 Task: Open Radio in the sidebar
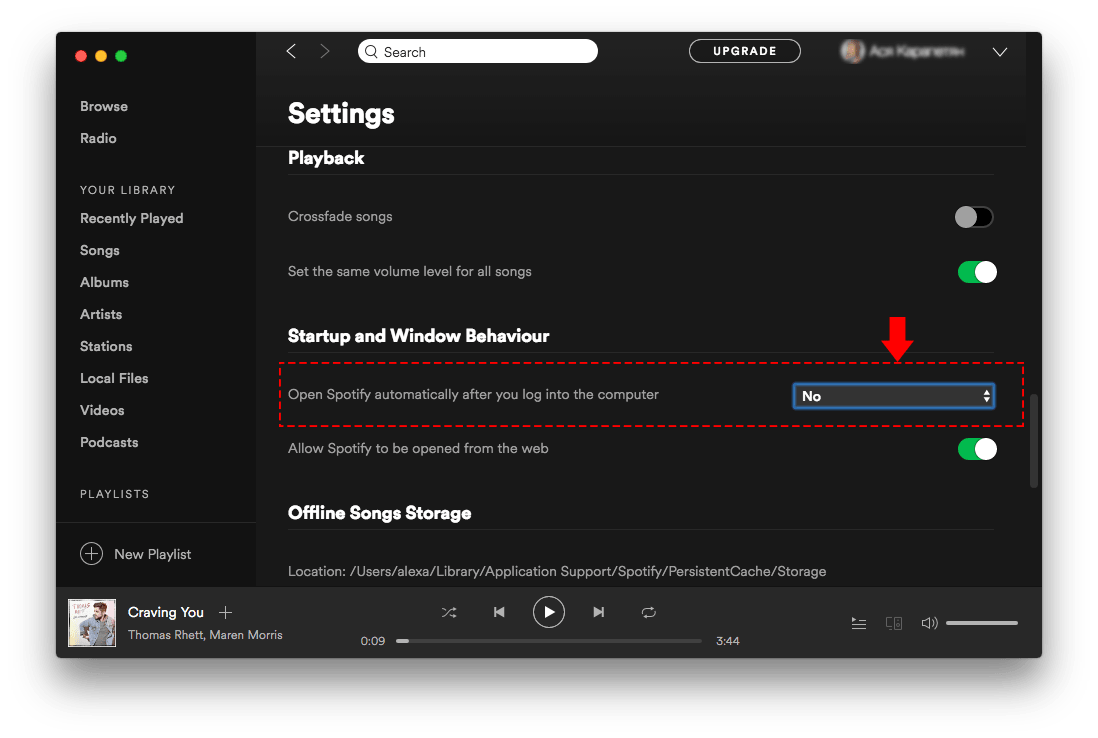coord(98,138)
